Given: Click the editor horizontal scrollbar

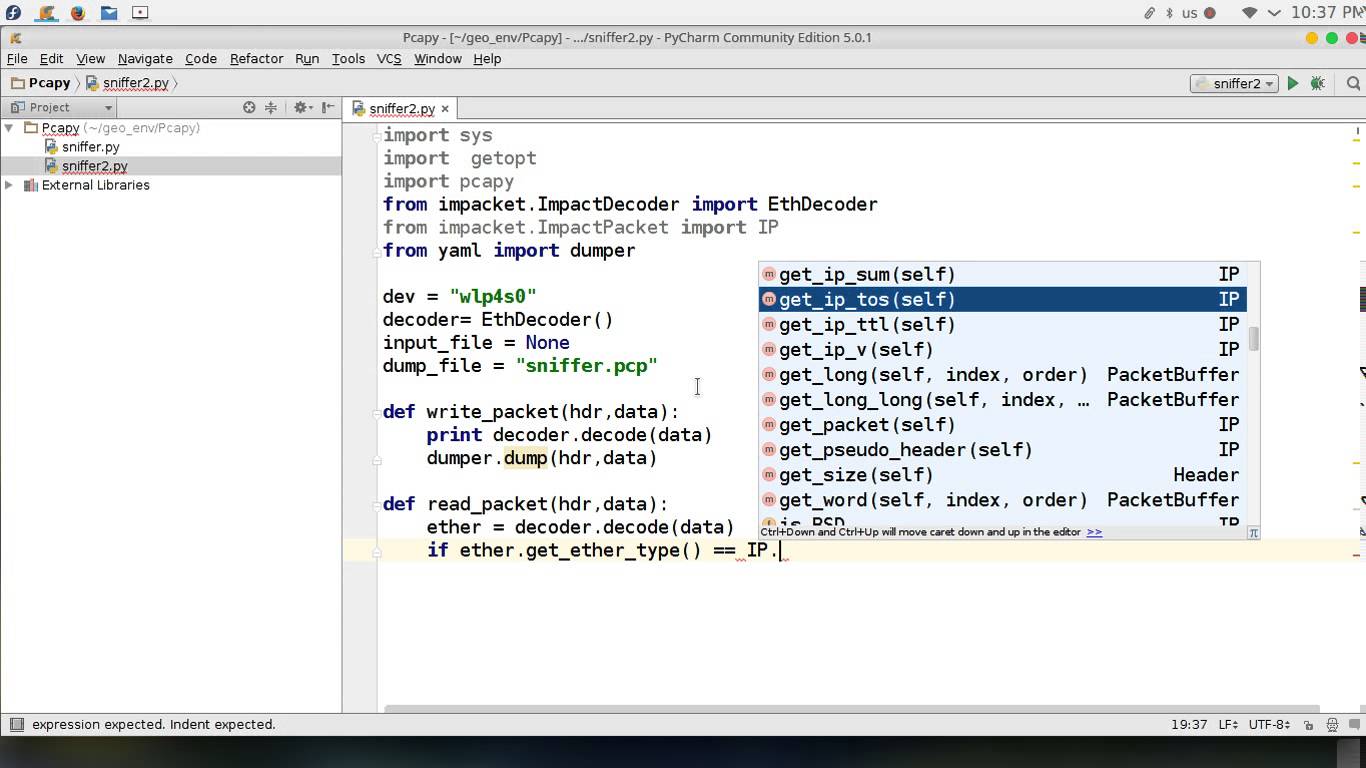Looking at the screenshot, I should (852, 709).
